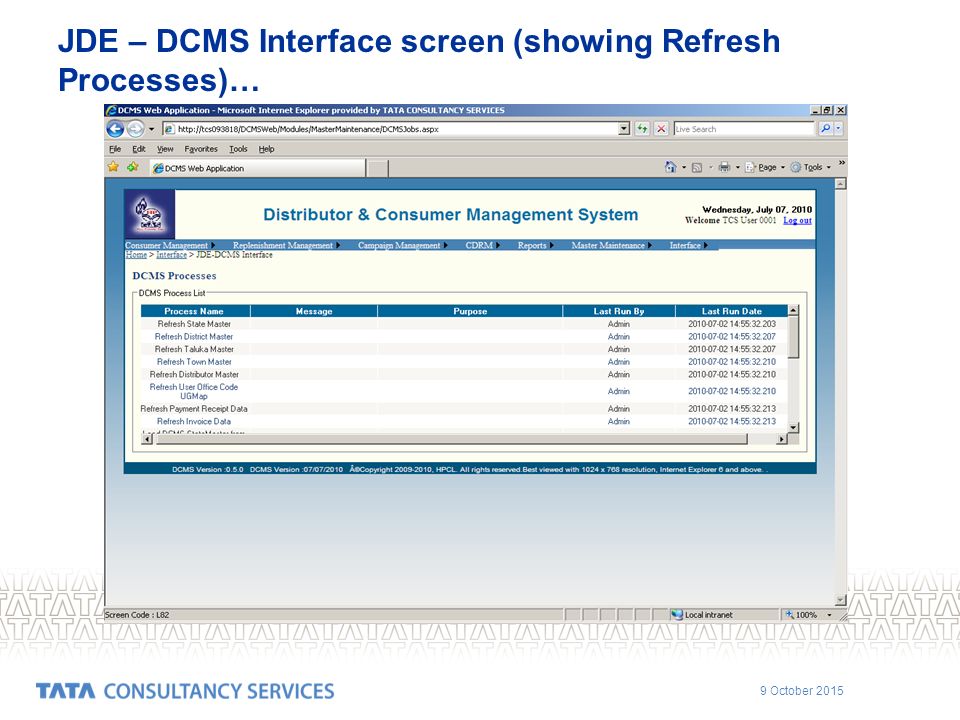Click process list scroll left arrow
Image resolution: width=960 pixels, height=720 pixels.
[147, 439]
